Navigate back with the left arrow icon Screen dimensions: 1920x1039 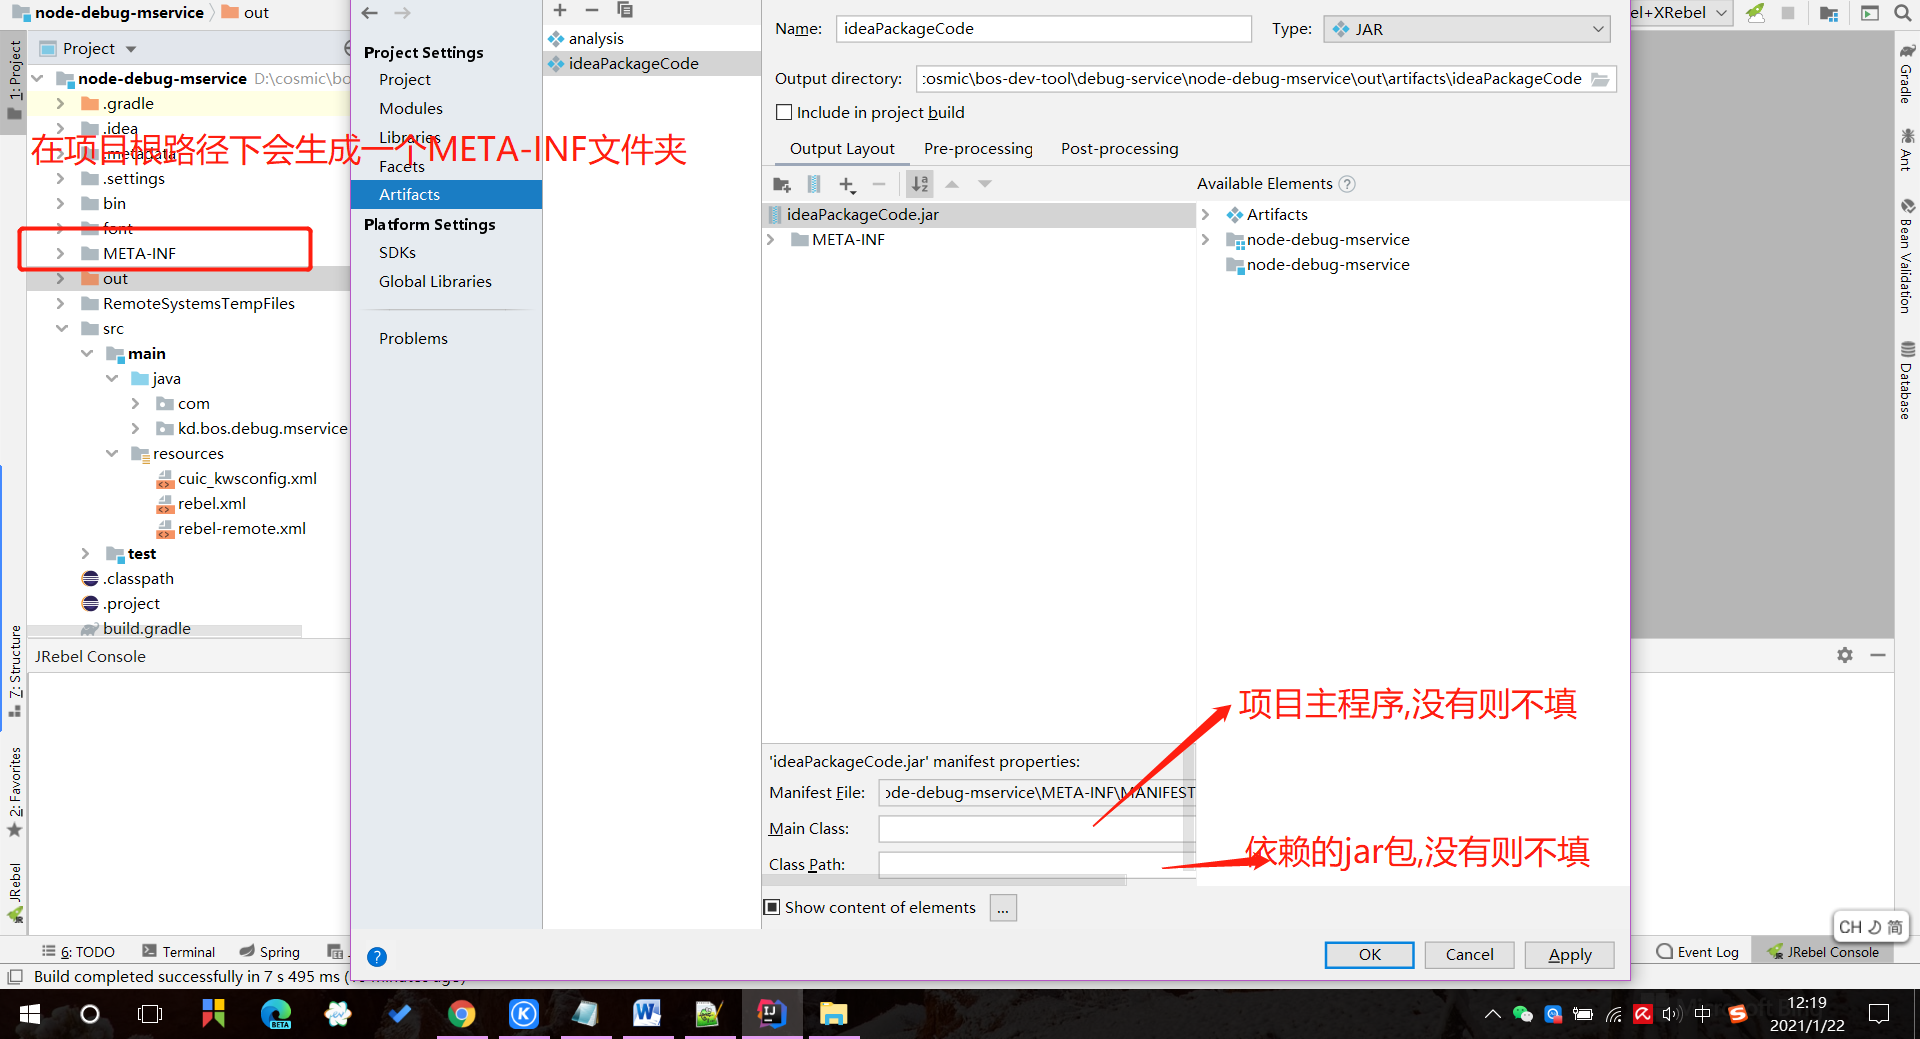point(370,13)
